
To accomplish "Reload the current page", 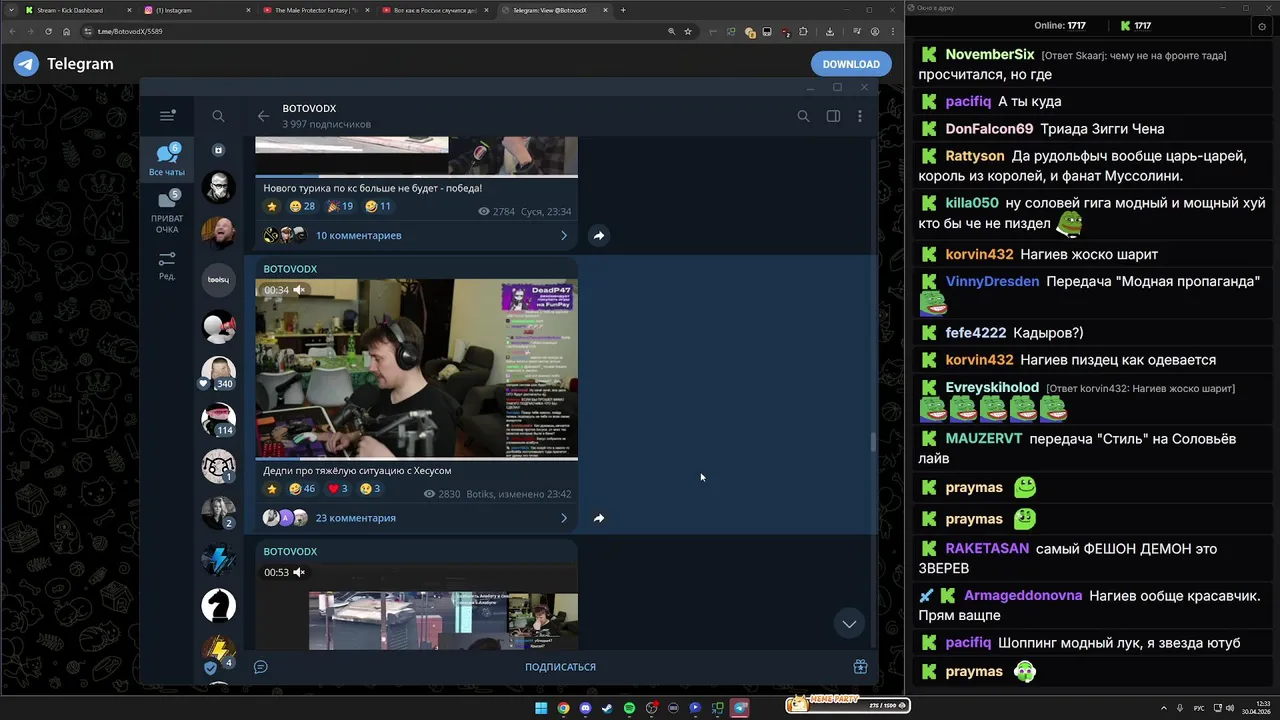I will (x=48, y=31).
